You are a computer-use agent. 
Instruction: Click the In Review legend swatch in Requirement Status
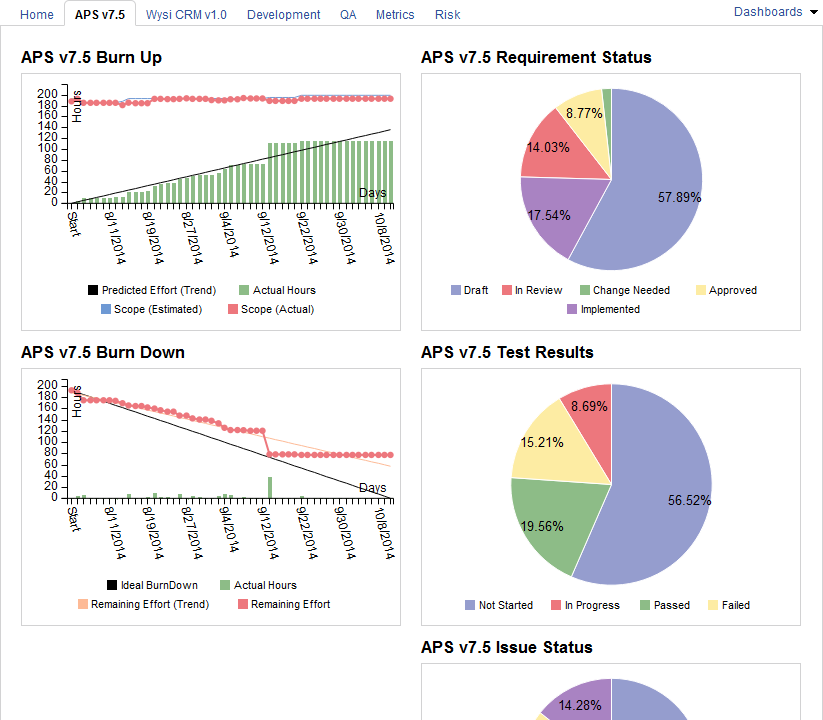click(507, 291)
